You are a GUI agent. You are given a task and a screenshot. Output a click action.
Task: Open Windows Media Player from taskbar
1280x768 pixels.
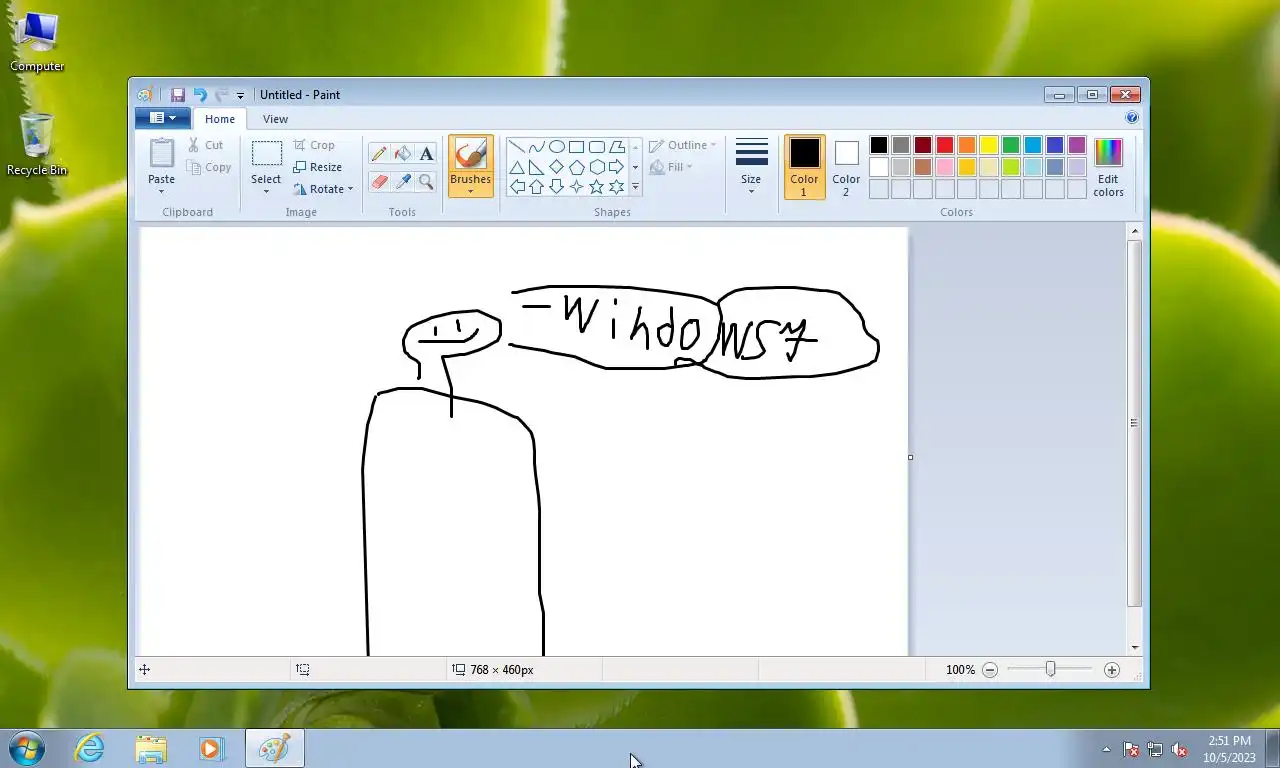211,748
